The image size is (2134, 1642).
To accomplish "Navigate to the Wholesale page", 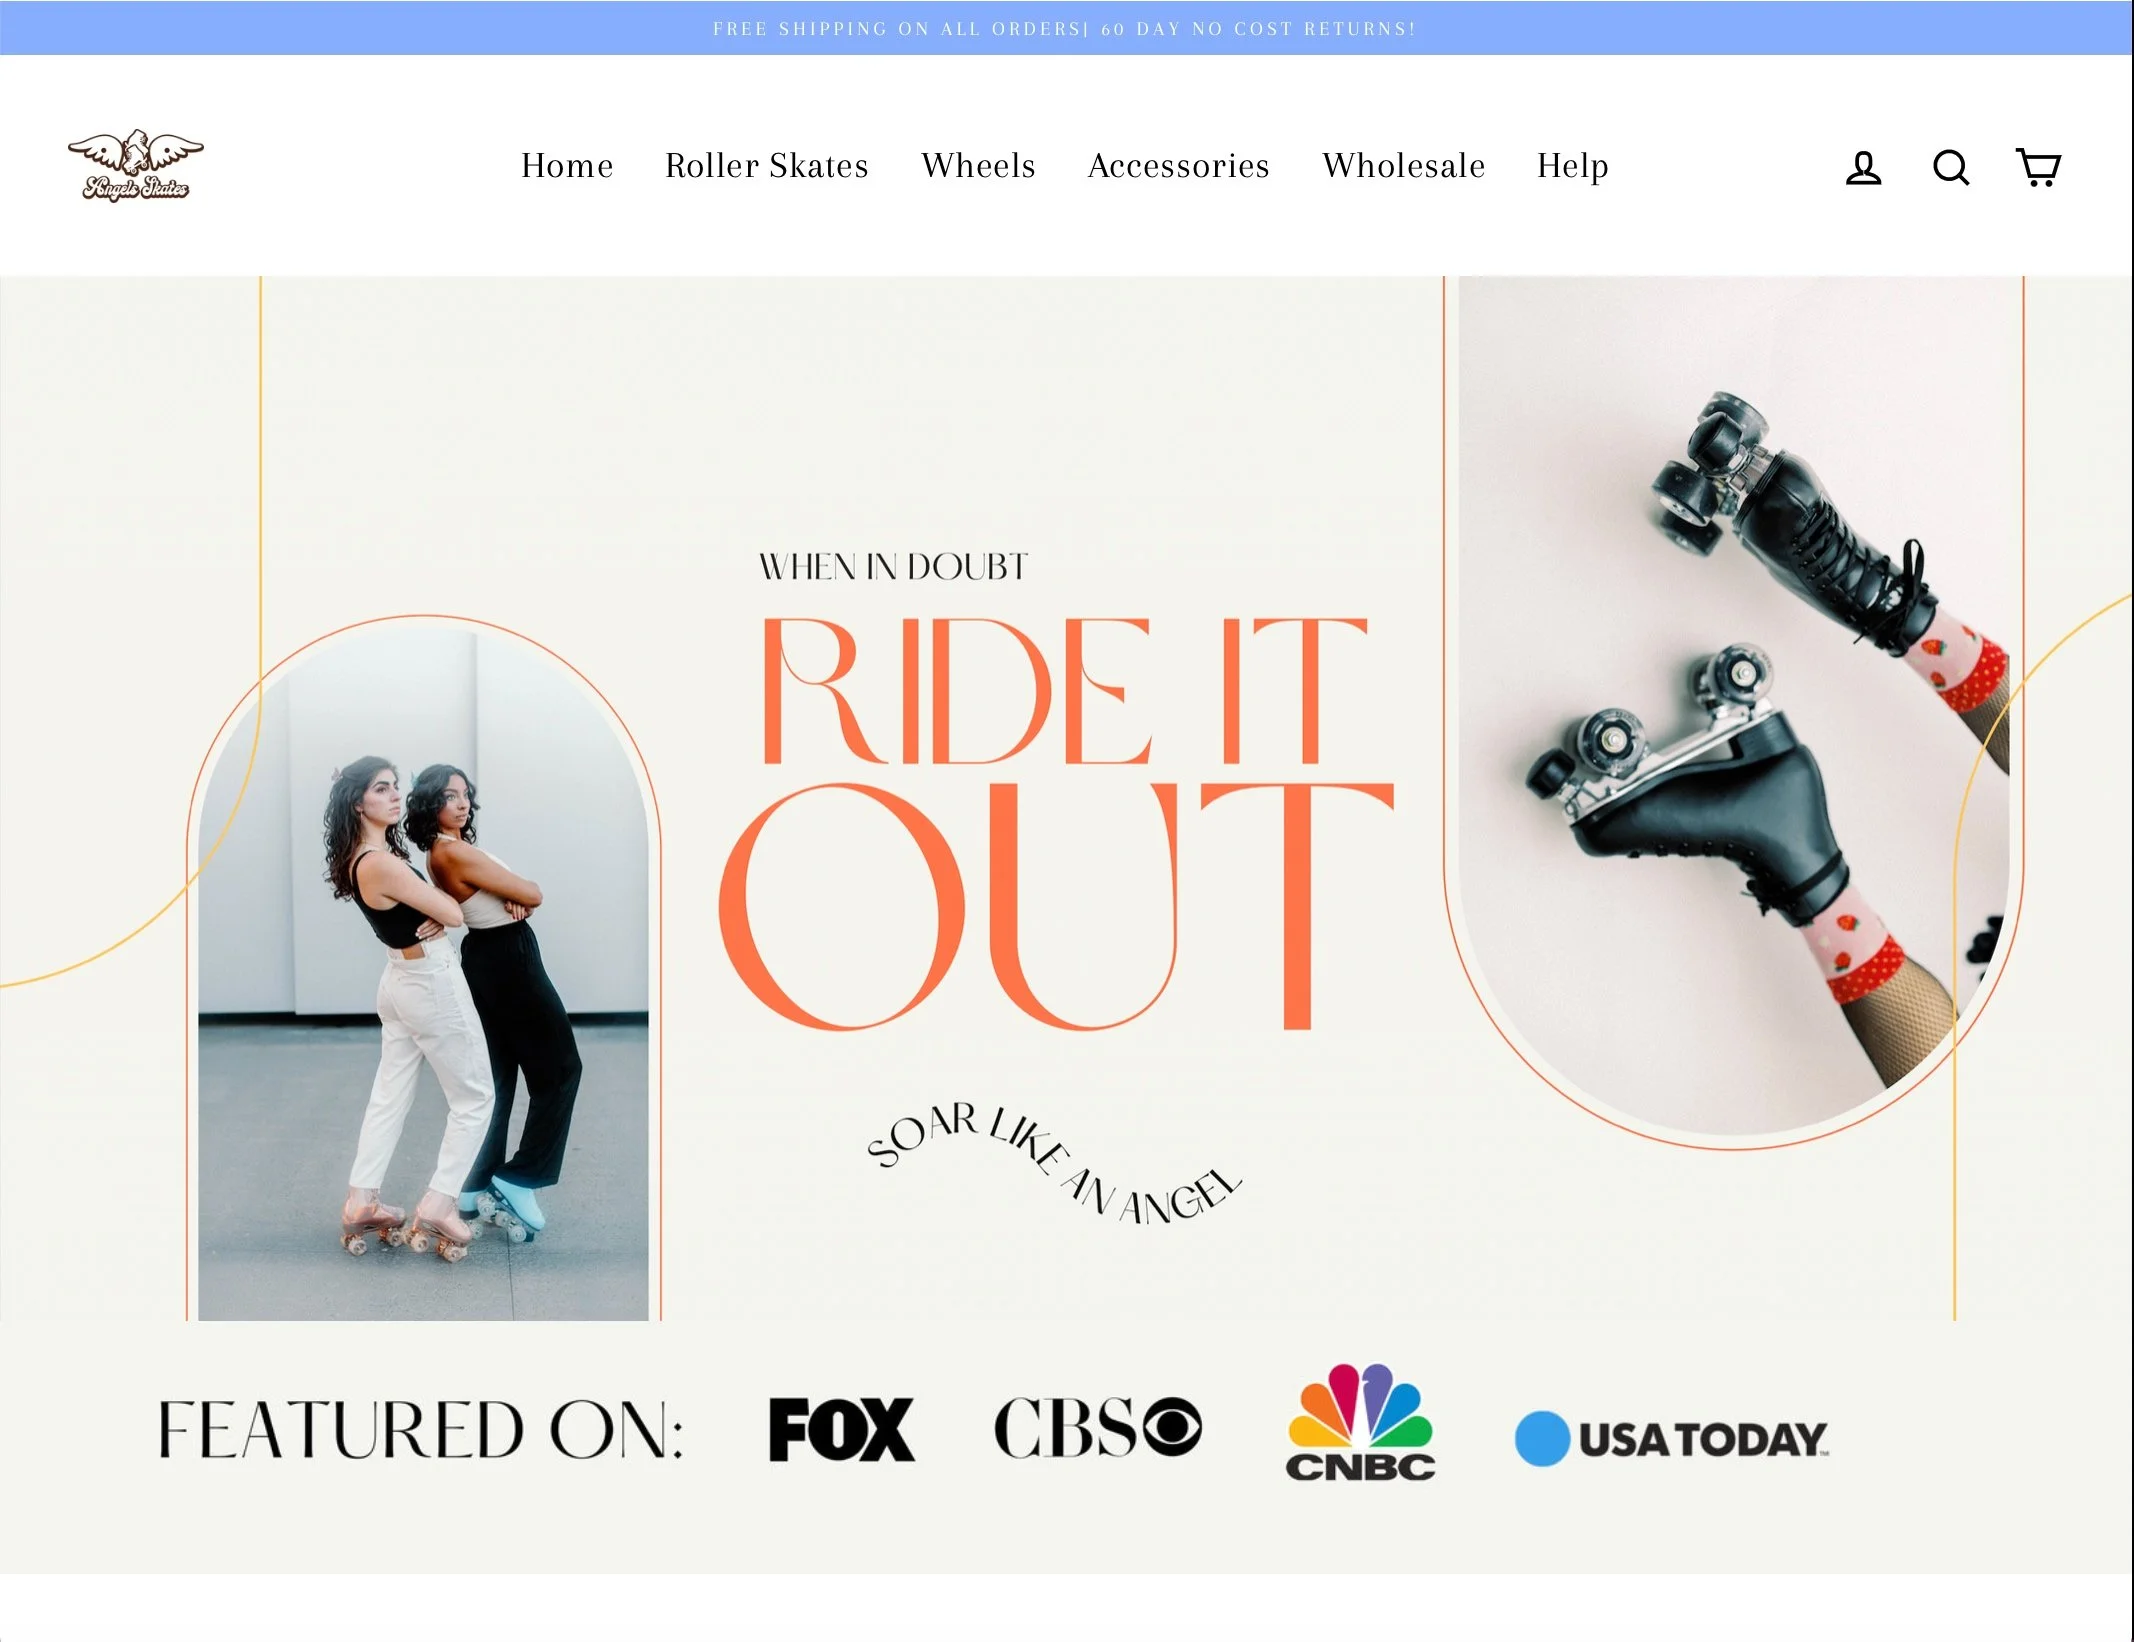I will (1403, 166).
